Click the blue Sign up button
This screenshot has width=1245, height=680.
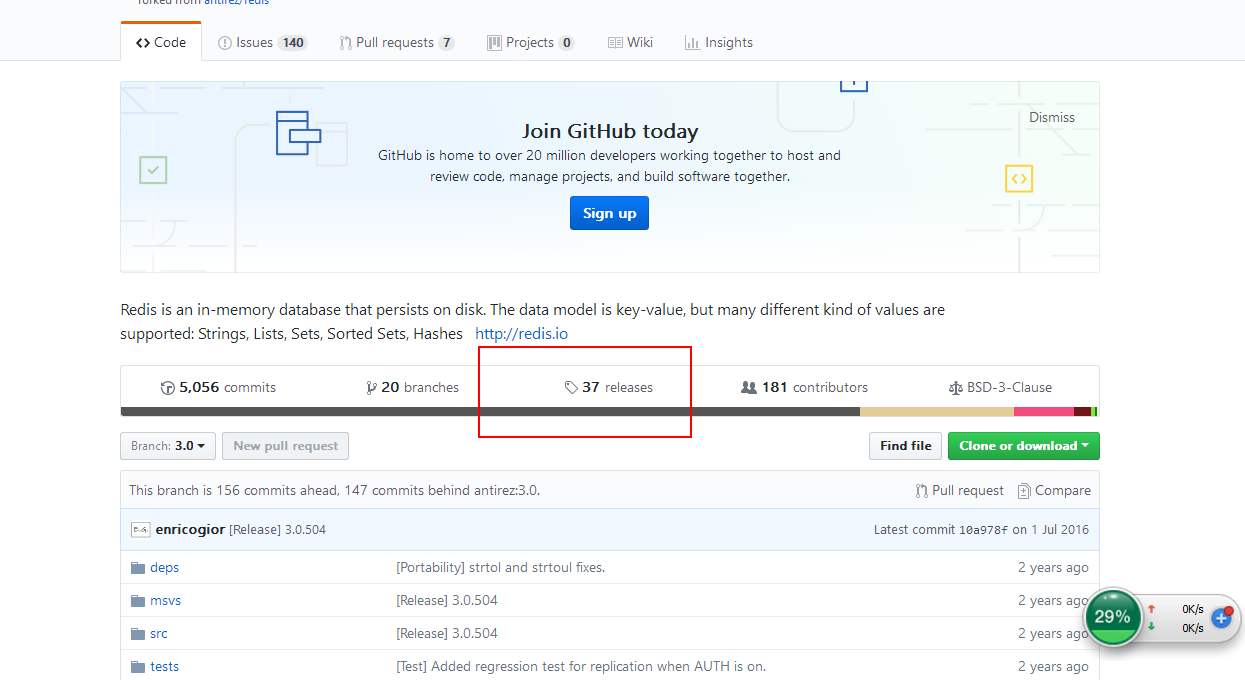609,213
